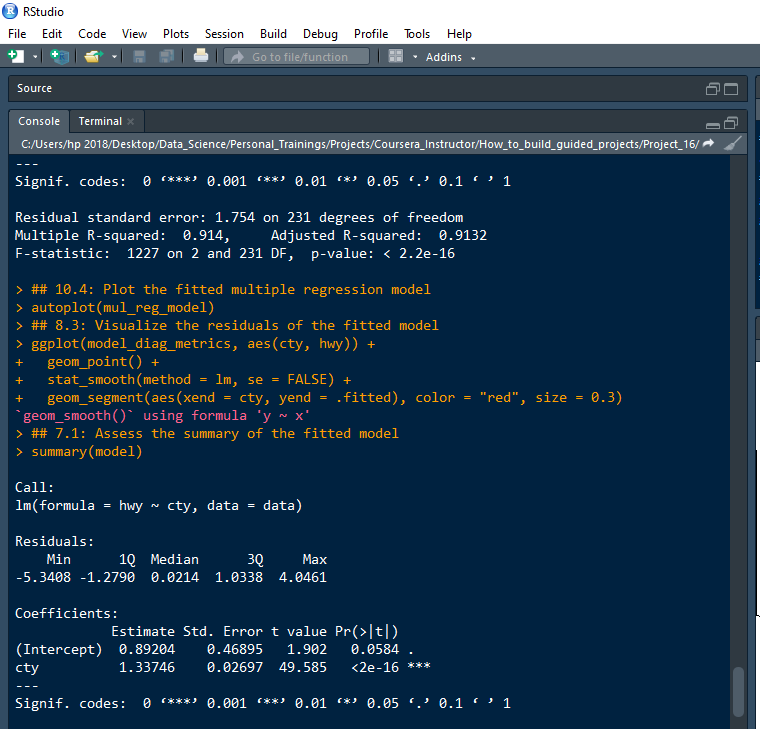Maximize the Source pane
760x729 pixels.
(731, 89)
